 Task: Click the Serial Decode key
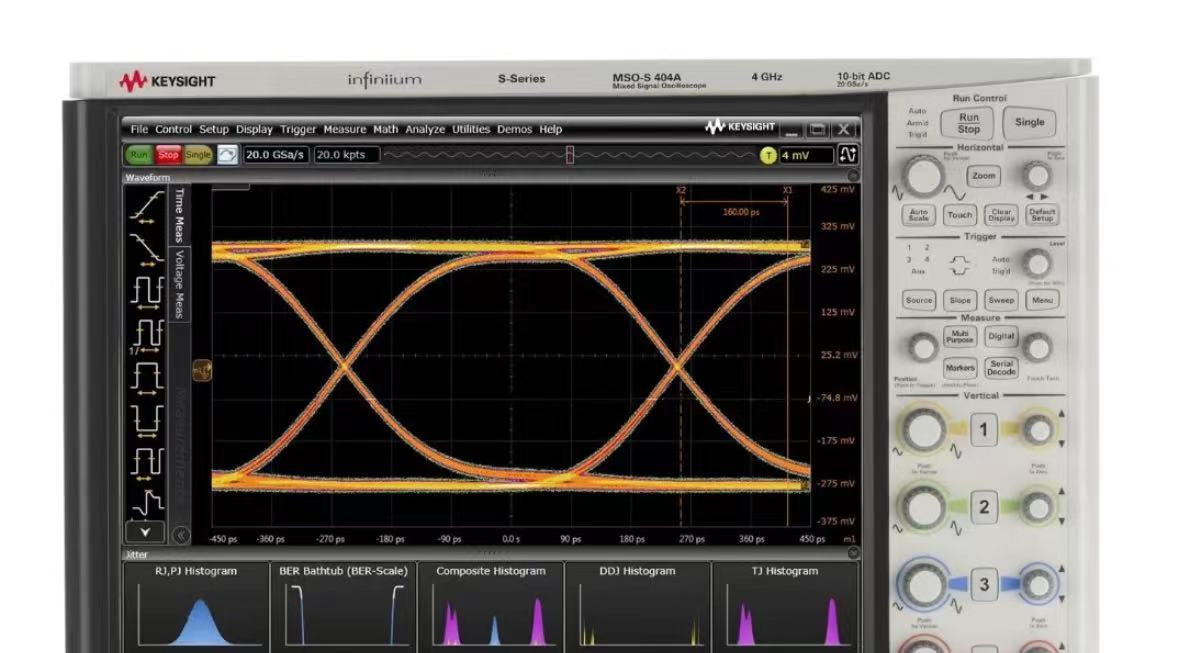(x=1001, y=368)
